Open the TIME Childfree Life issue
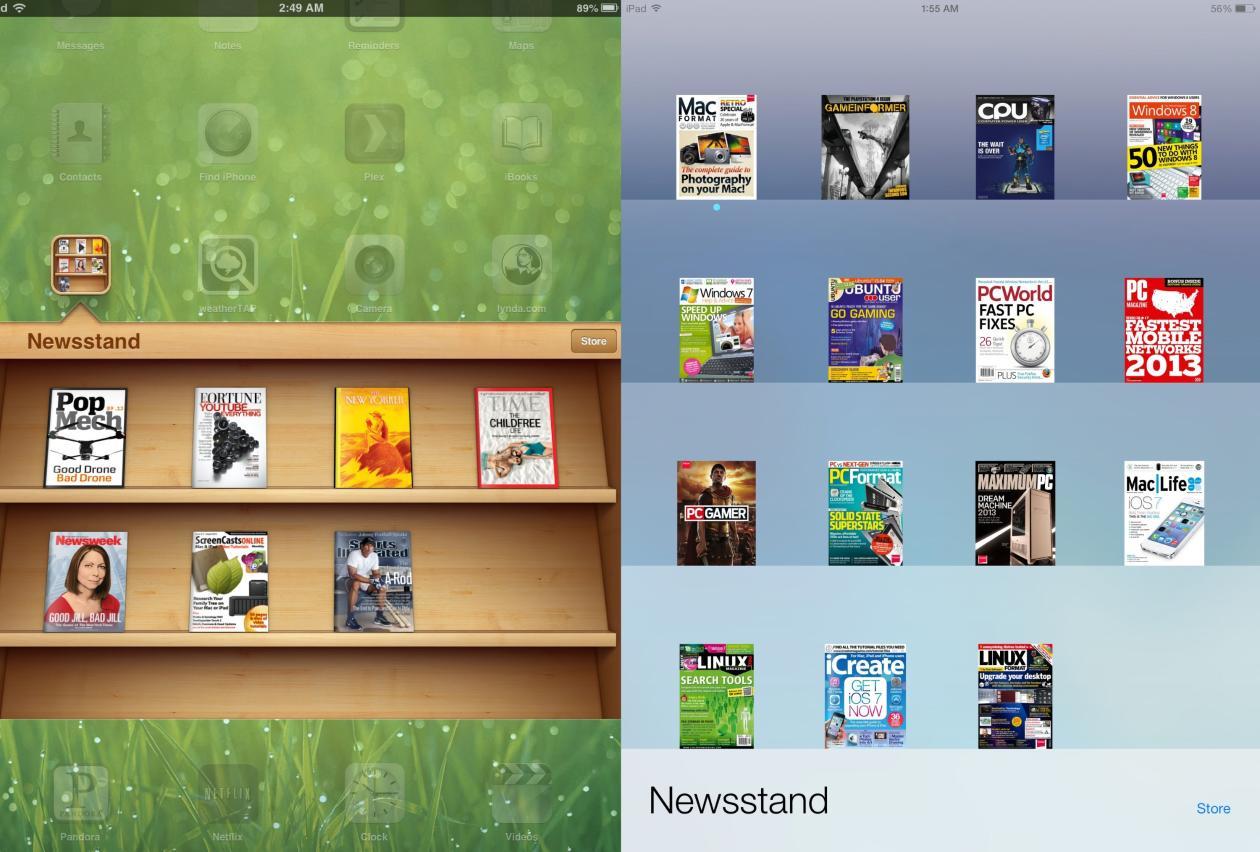Screen dimensions: 1260x852 516,438
